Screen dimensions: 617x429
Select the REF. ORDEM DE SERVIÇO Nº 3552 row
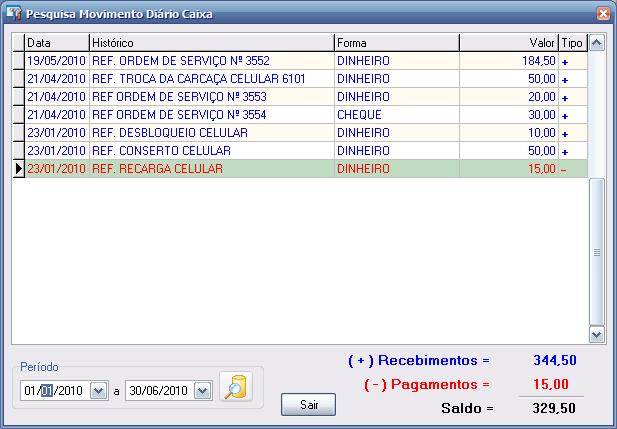pyautogui.click(x=180, y=61)
